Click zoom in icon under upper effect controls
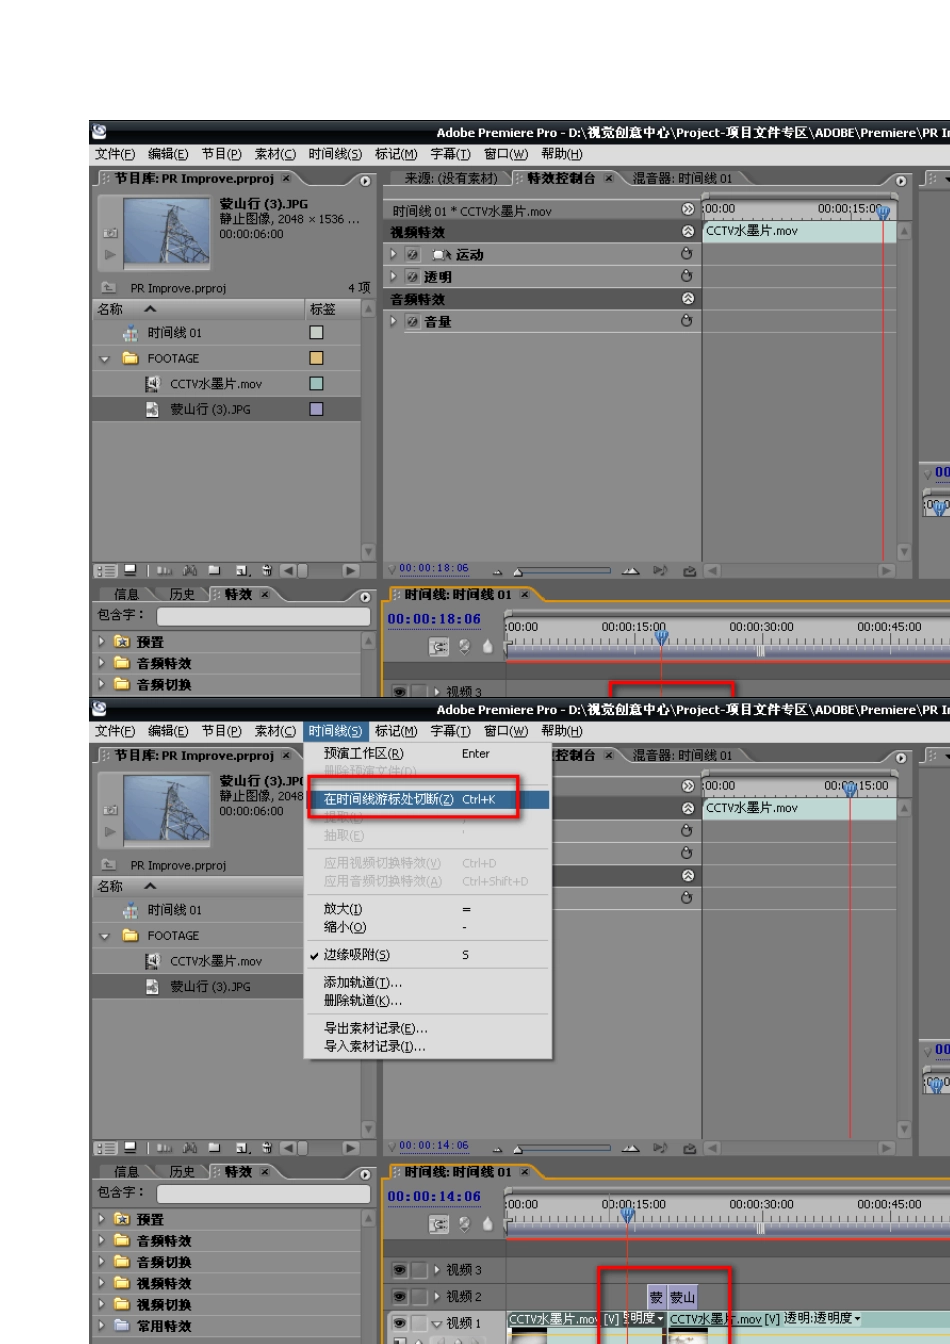Screen dimensions: 950x1344 (x=631, y=571)
